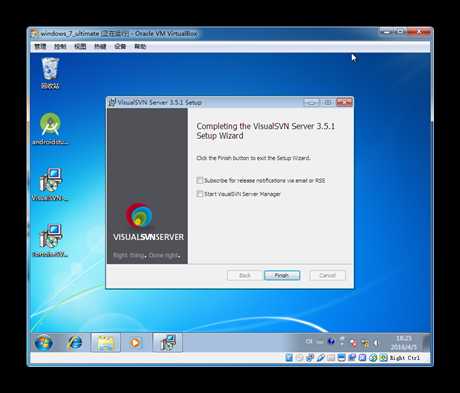Open Windows Explorer from the taskbar

pyautogui.click(x=106, y=343)
